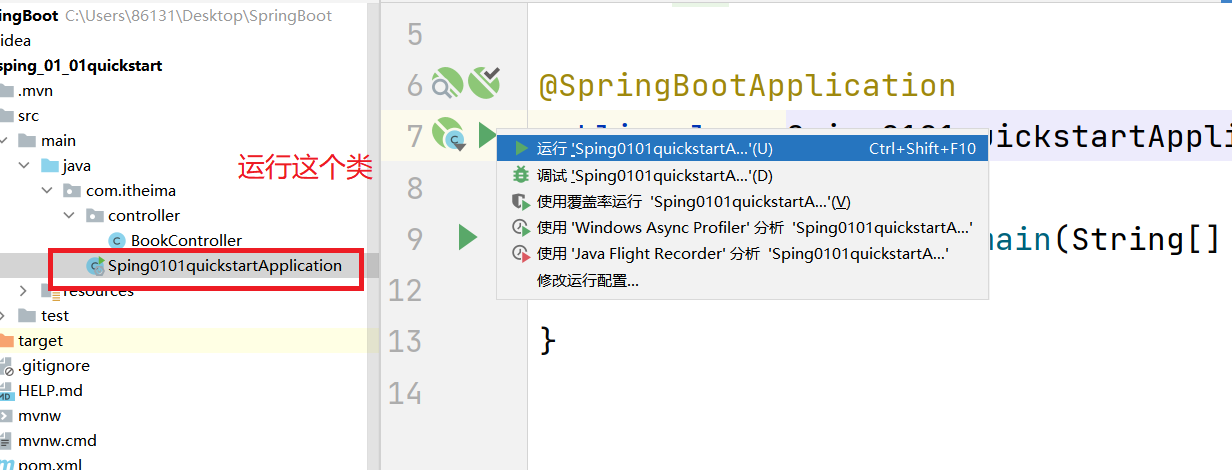Click the project path C:\Users\86131\Desktop\SpringBoot
1232x470 pixels.
click(x=199, y=16)
